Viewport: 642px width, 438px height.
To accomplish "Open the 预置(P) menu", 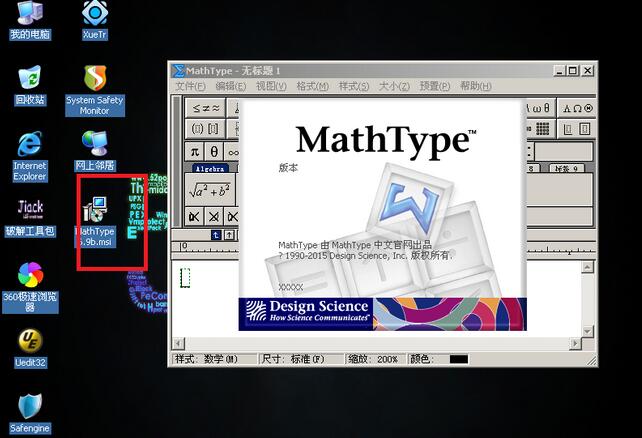I will point(435,86).
